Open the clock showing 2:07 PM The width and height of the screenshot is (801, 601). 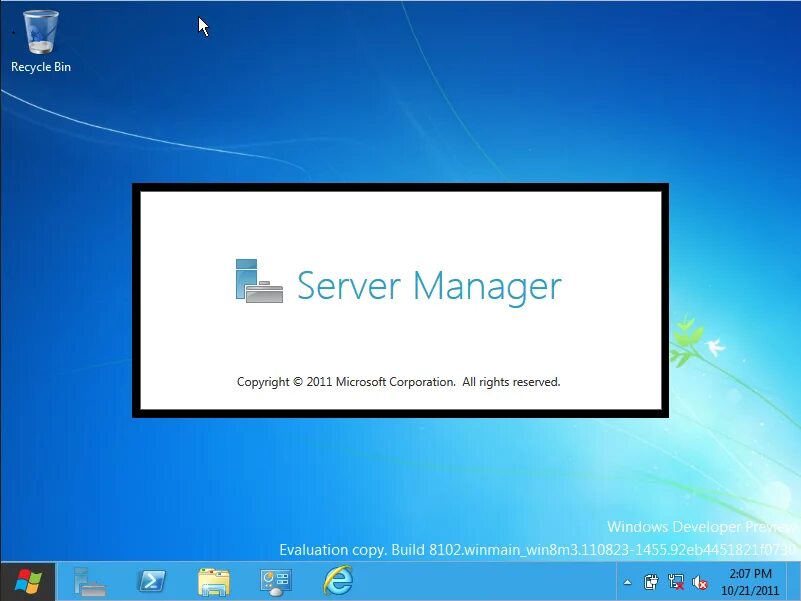750,582
